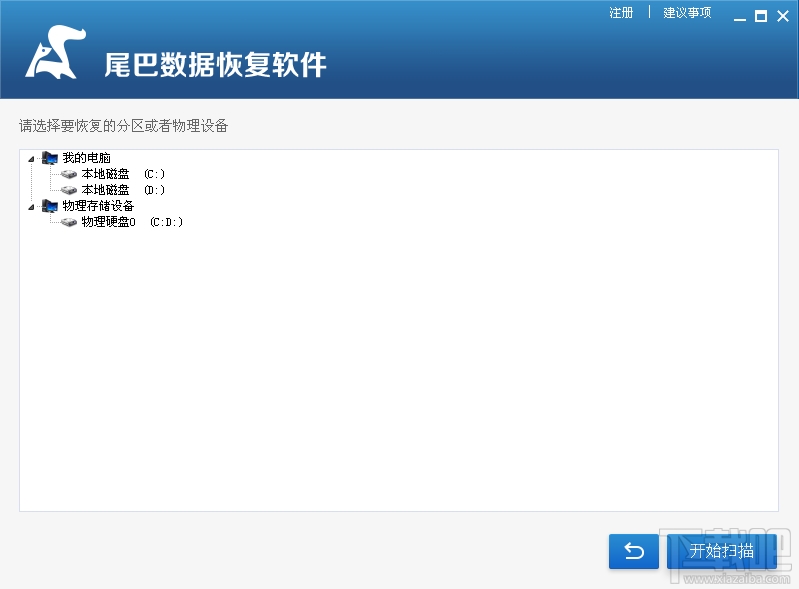Select 物理硬盘0 (C:D:) device
This screenshot has width=799, height=589.
[132, 222]
